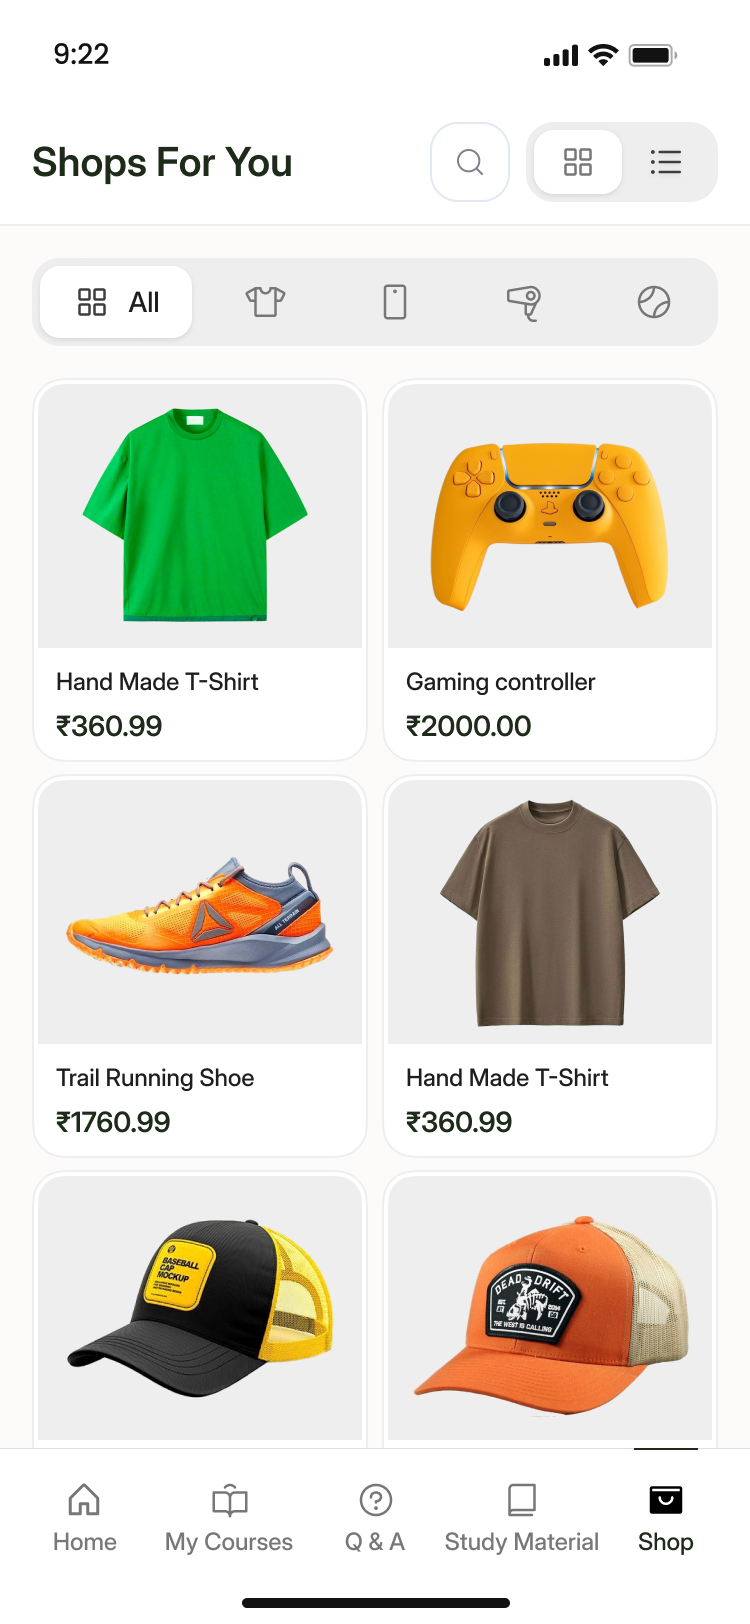The width and height of the screenshot is (750, 1624).
Task: Switch to list view layout
Action: tap(666, 162)
